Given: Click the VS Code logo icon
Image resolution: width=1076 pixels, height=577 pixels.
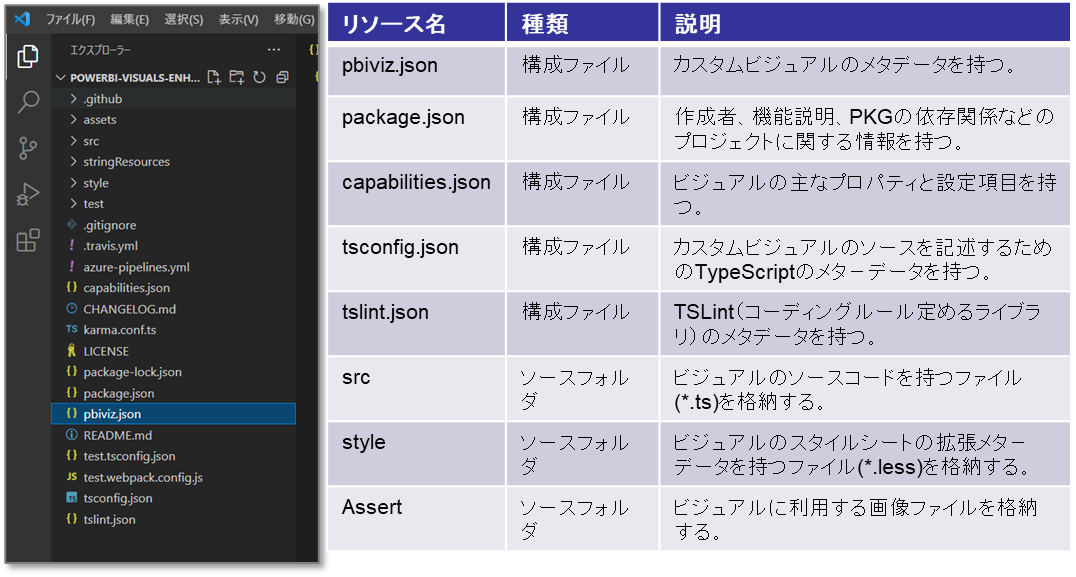Looking at the screenshot, I should click(23, 19).
